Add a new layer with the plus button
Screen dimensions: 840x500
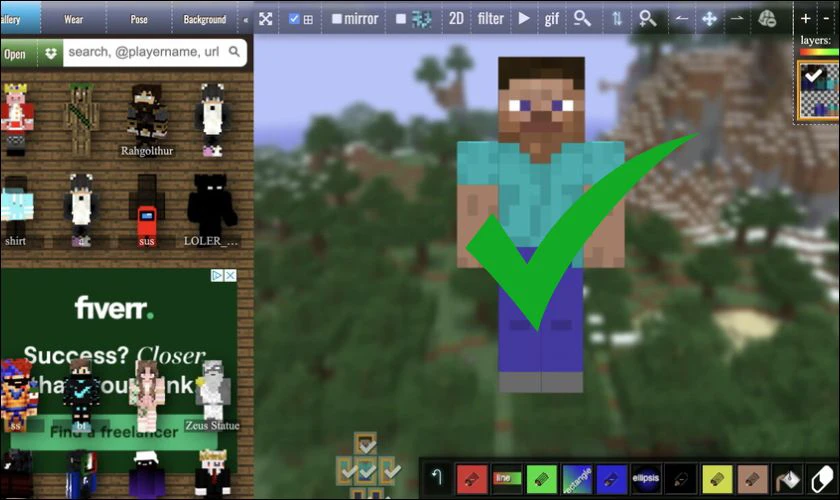(805, 19)
